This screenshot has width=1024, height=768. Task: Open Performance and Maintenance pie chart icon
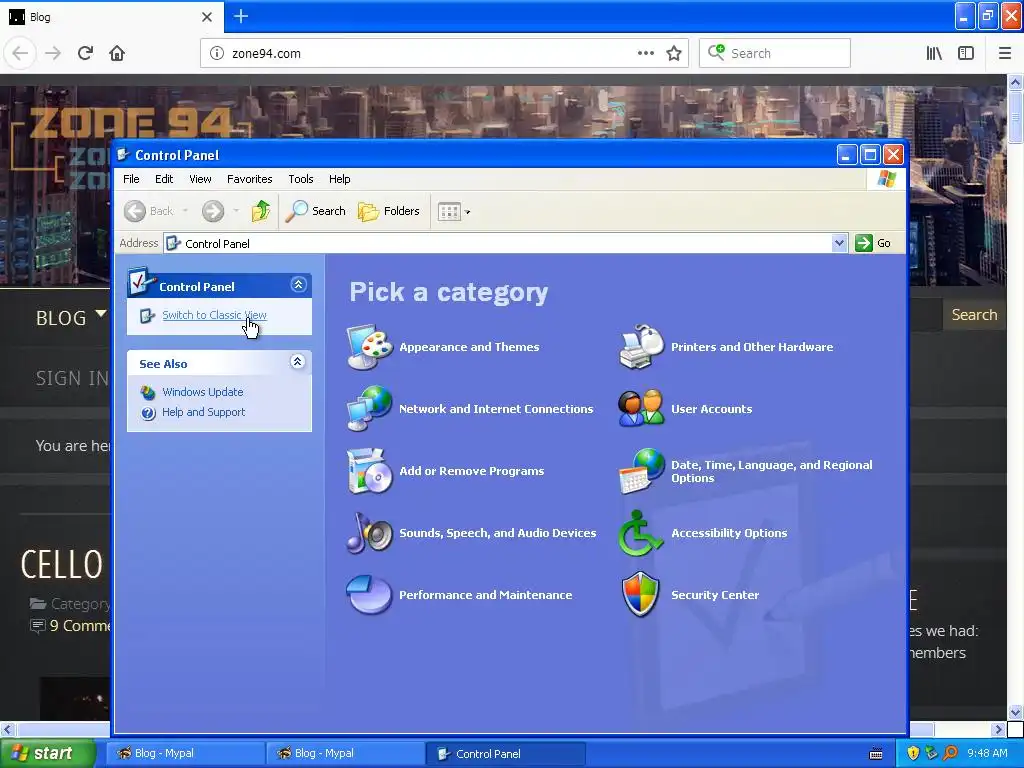[370, 595]
